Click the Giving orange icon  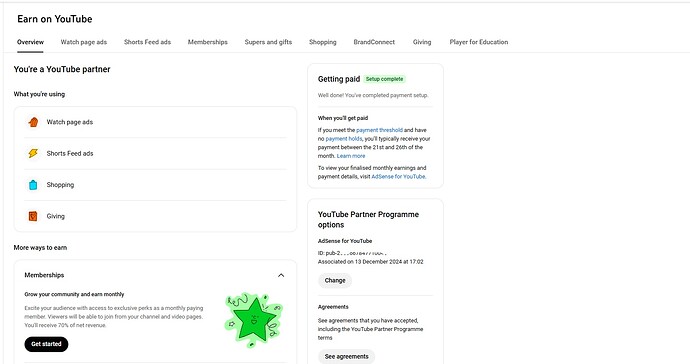click(33, 216)
